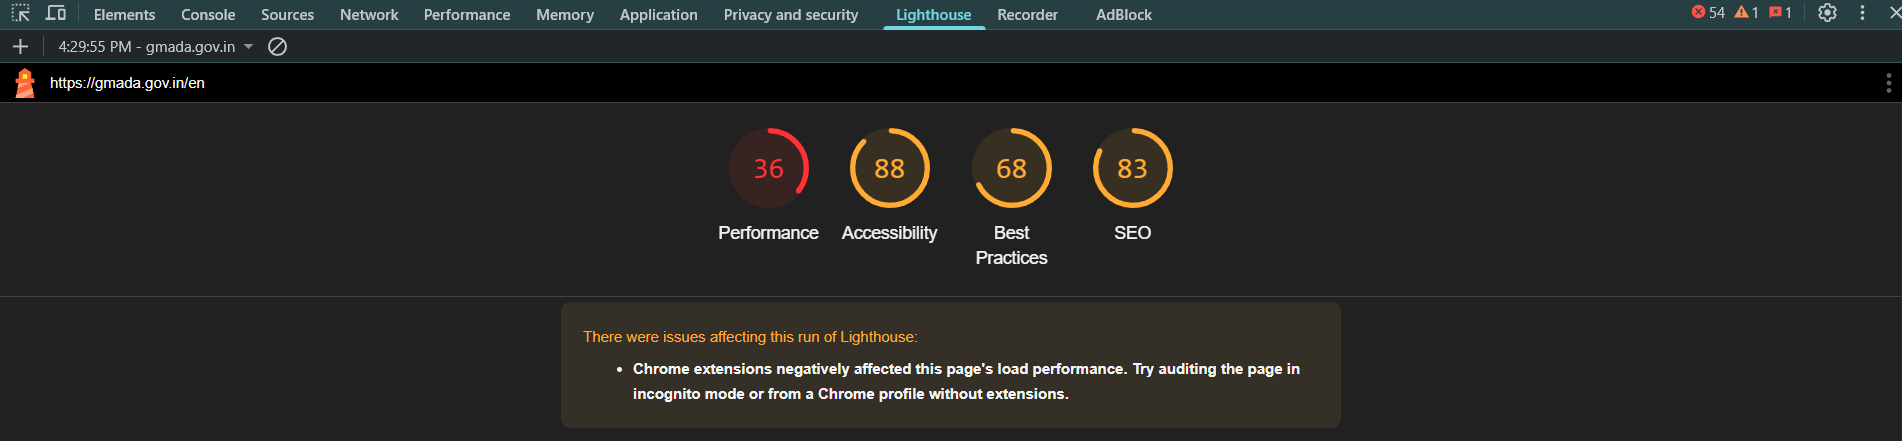Clear all Lighthouse reports icon
Viewport: 1902px width, 441px height.
278,46
